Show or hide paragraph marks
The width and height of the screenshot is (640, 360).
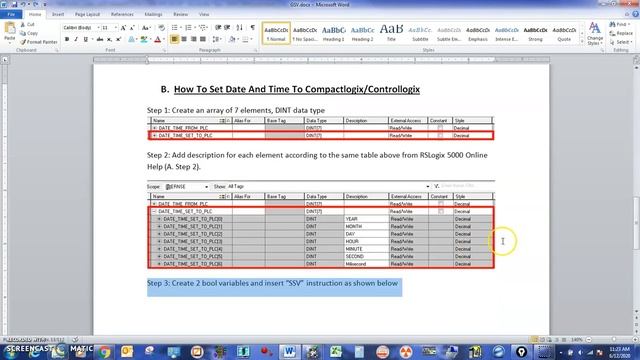click(x=253, y=28)
